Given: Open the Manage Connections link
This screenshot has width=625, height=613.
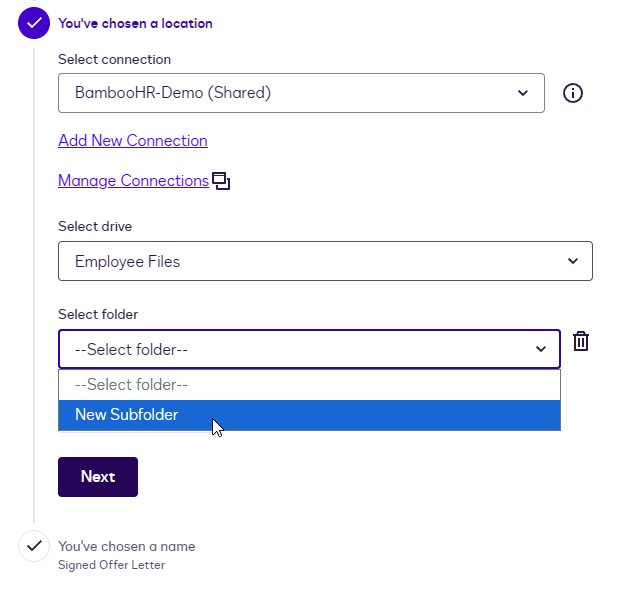Looking at the screenshot, I should pos(133,181).
